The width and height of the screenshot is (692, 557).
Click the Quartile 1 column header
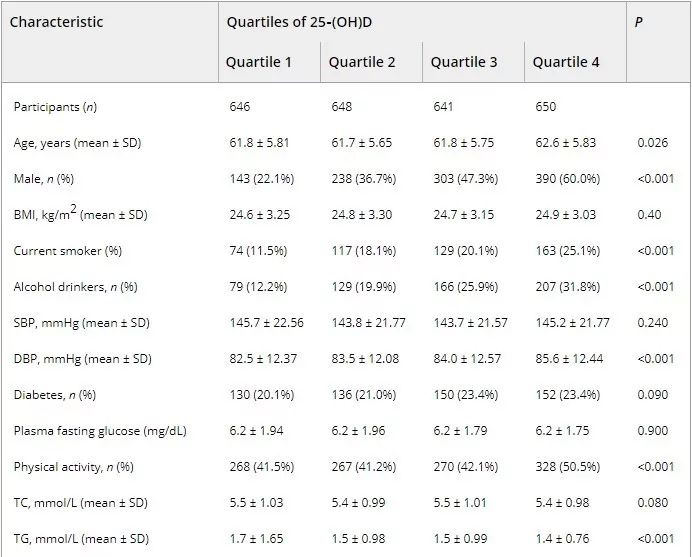[x=259, y=62]
